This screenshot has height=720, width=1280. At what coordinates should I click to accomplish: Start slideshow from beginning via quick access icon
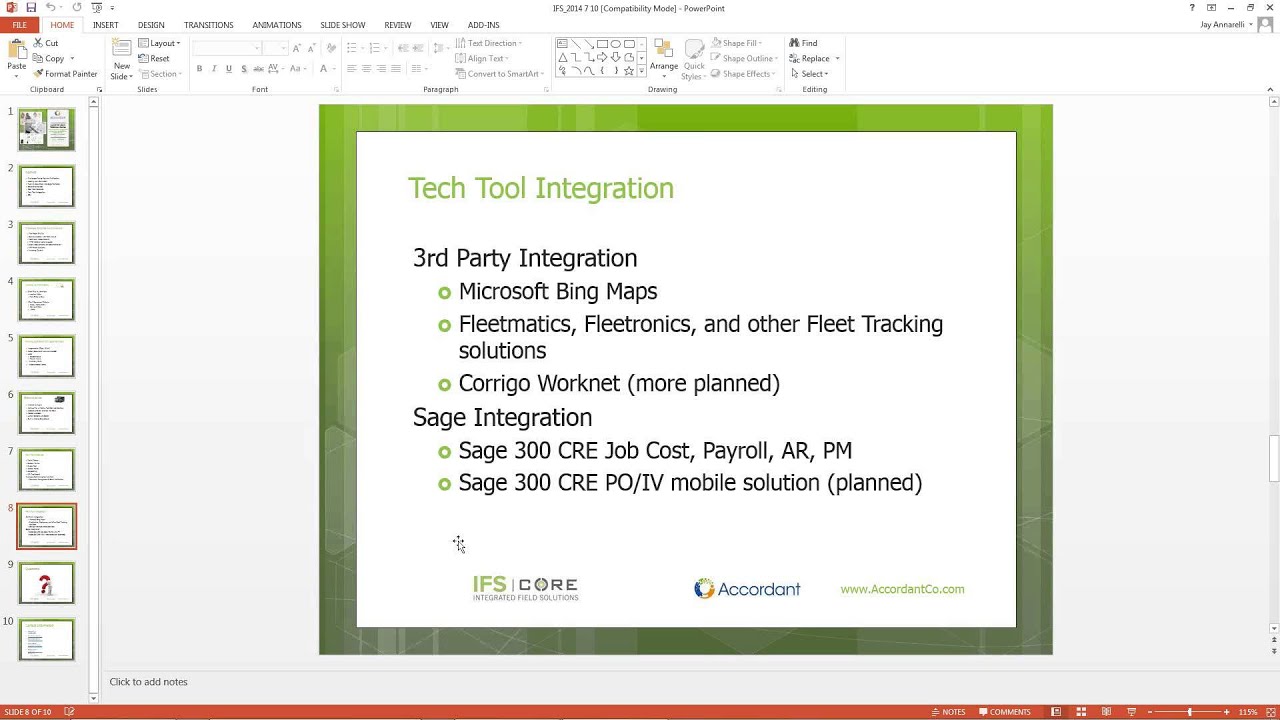(97, 8)
